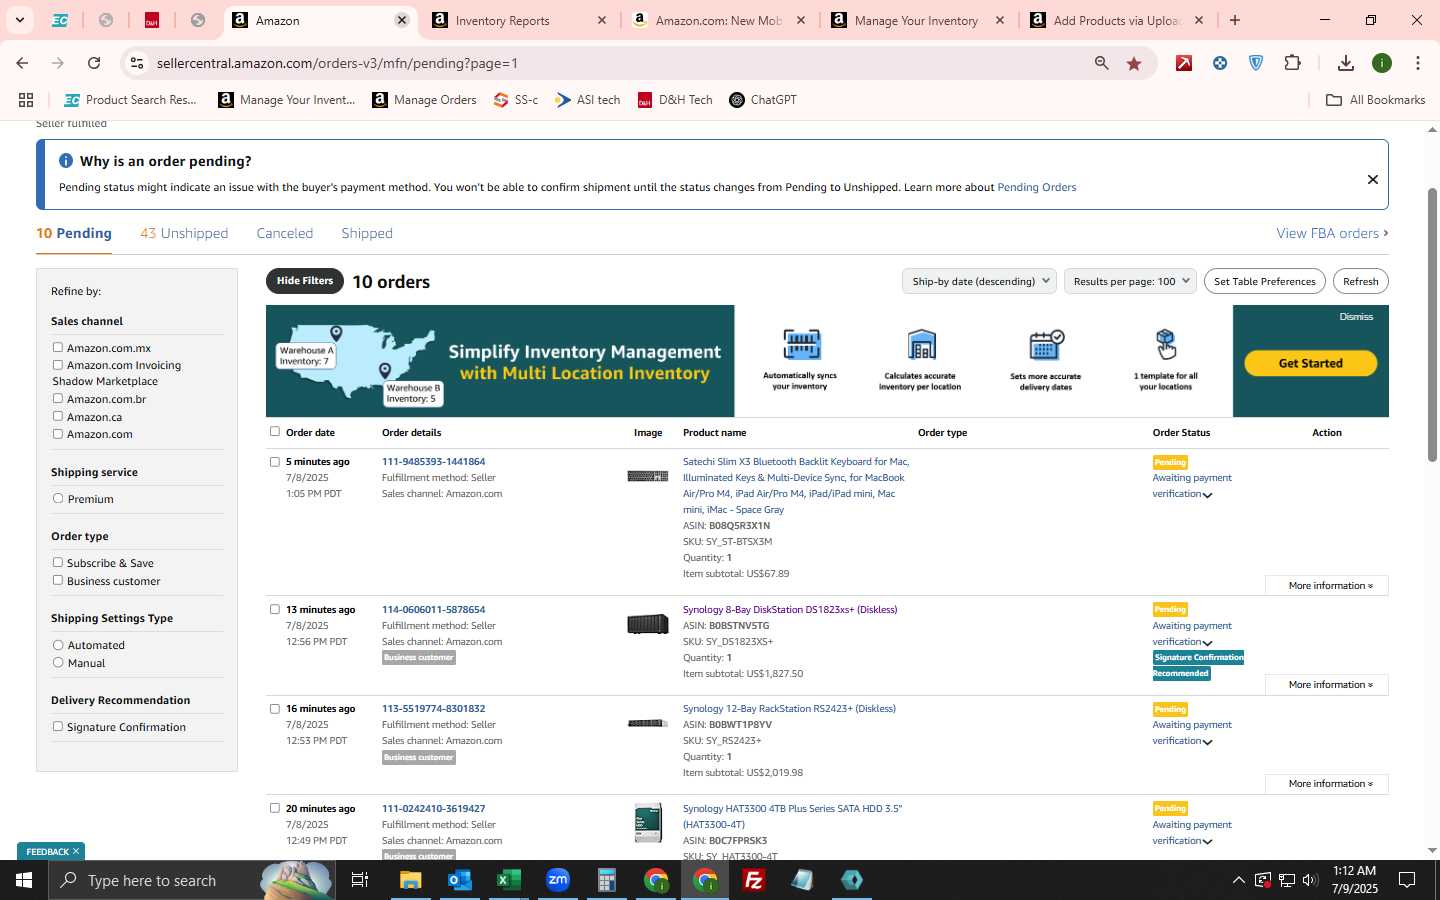Open the tab search chevron dropdown
The width and height of the screenshot is (1440, 900).
pos(19,20)
